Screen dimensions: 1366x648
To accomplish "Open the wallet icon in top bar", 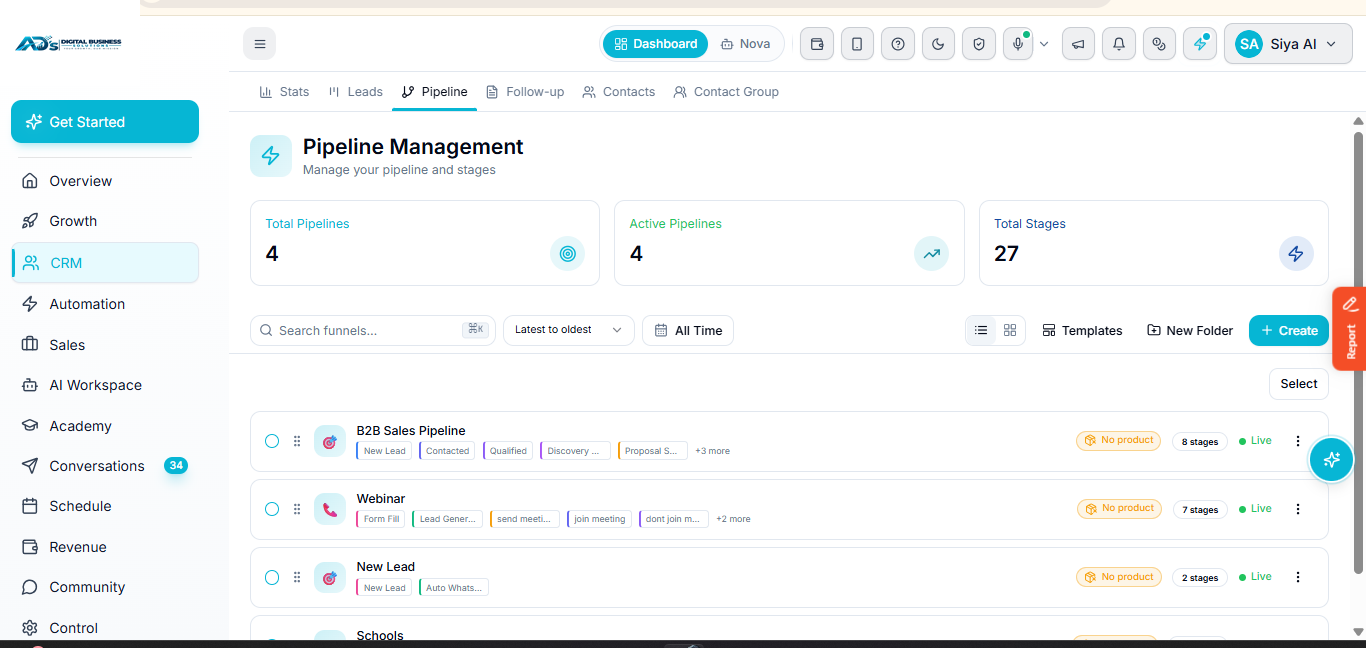I will [817, 44].
